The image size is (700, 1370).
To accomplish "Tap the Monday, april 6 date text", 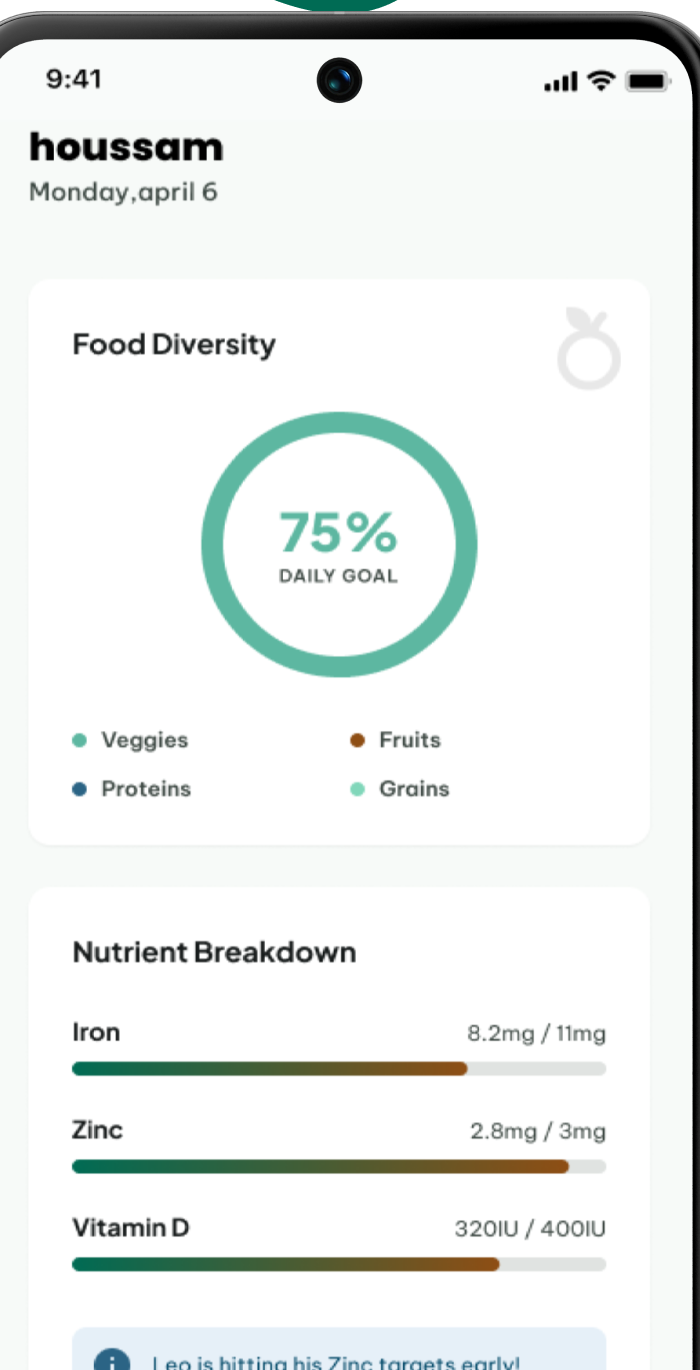I will (123, 192).
